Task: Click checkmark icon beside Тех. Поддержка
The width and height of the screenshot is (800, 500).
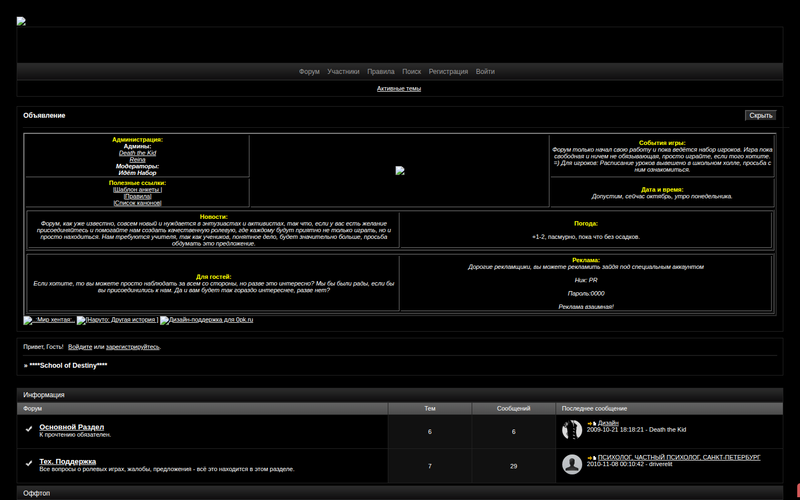Action: tap(29, 463)
